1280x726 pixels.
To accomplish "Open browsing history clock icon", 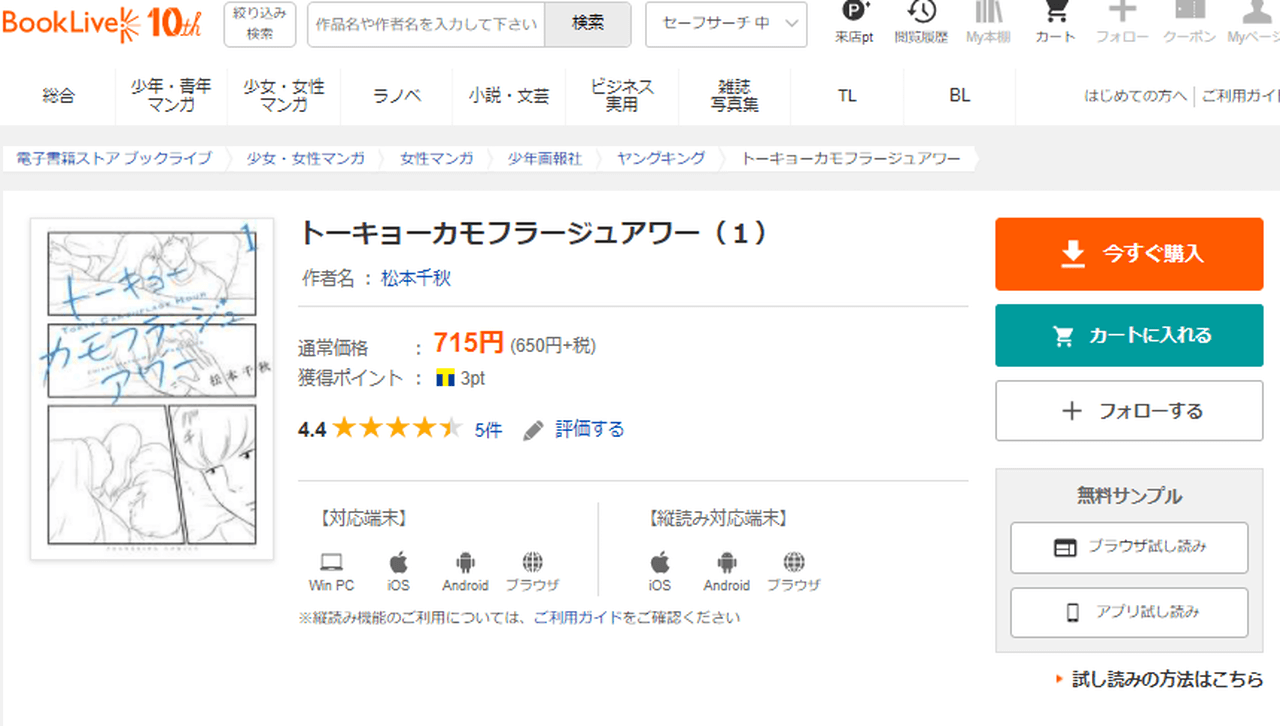I will 921,14.
